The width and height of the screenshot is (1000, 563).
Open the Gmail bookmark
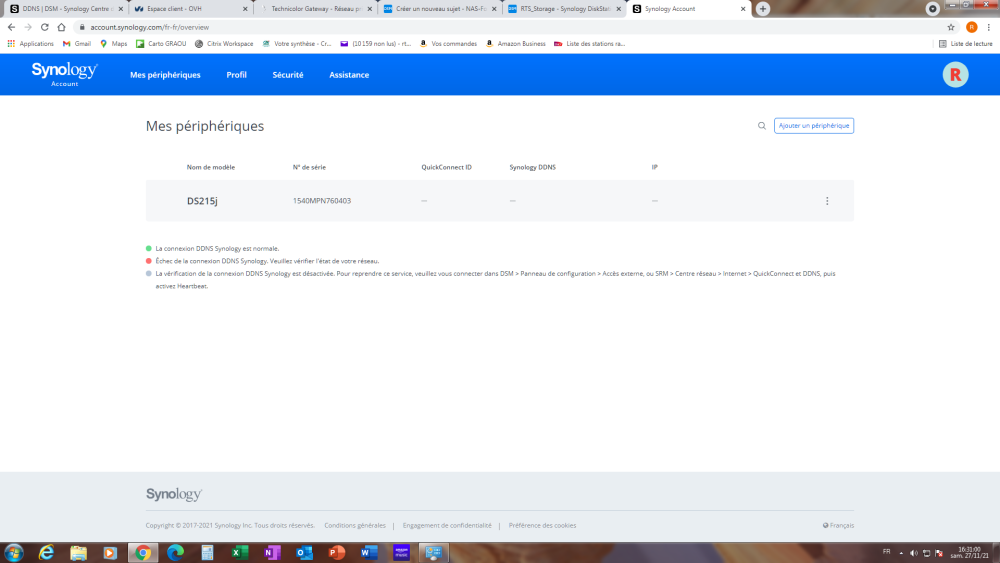[x=77, y=44]
